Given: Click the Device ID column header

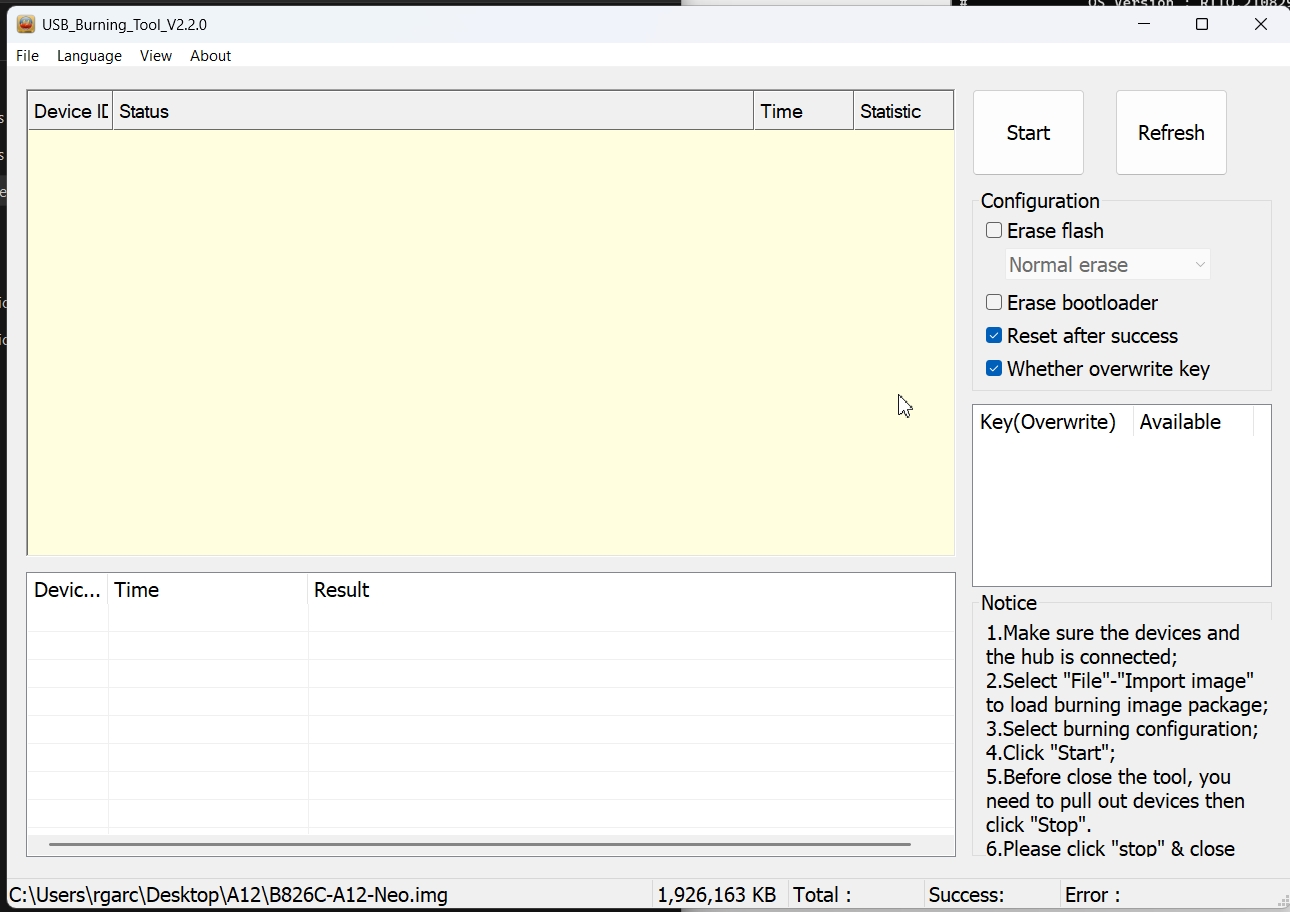Looking at the screenshot, I should click(x=70, y=111).
